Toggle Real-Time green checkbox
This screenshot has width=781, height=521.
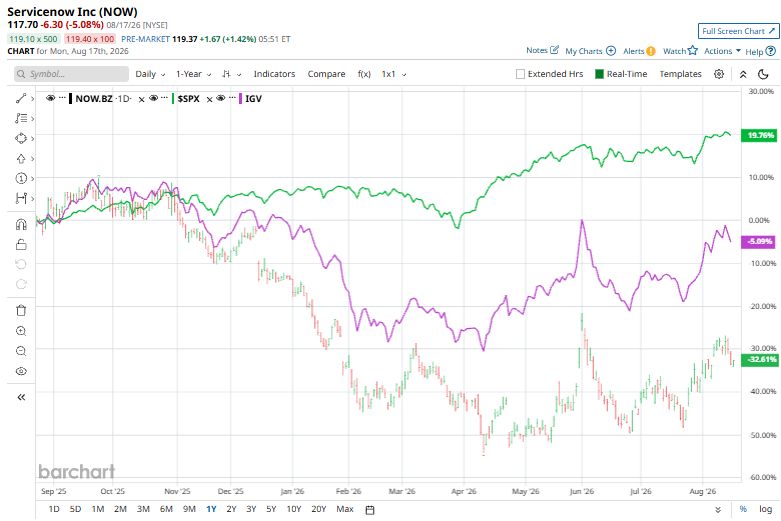point(600,74)
